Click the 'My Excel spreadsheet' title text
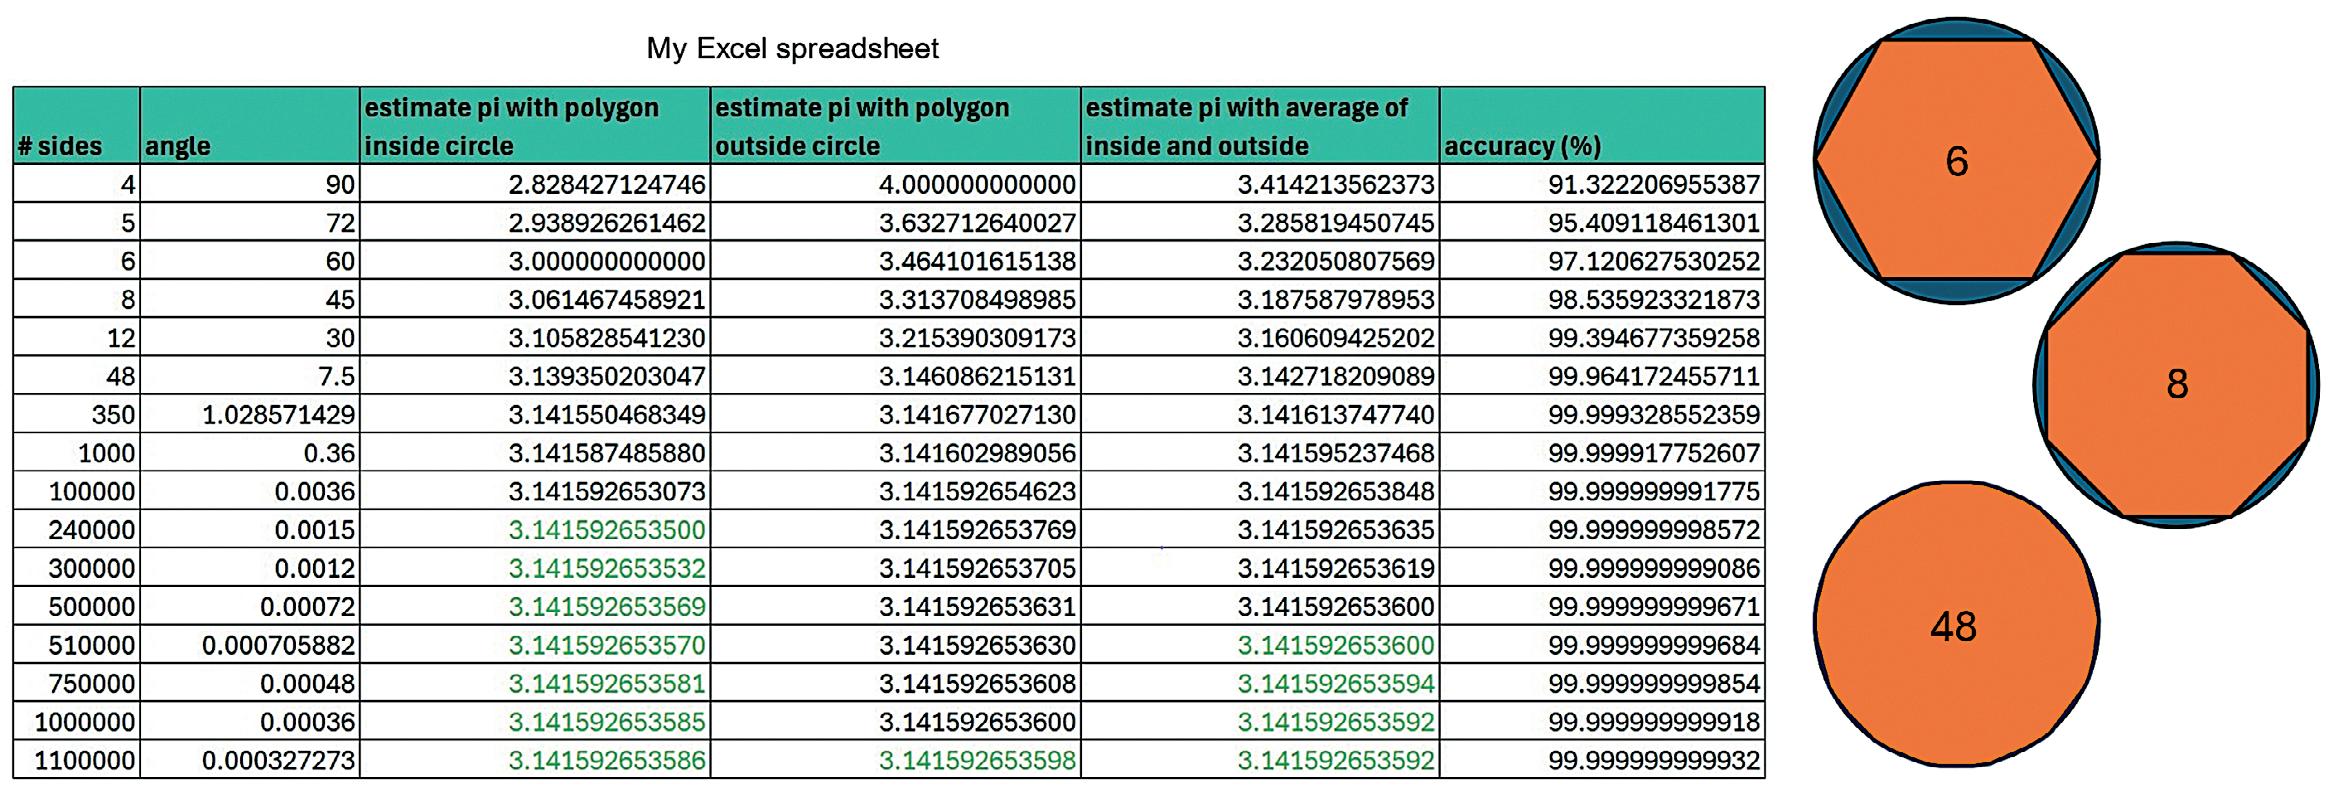Viewport: 2338px width, 801px height. click(792, 48)
